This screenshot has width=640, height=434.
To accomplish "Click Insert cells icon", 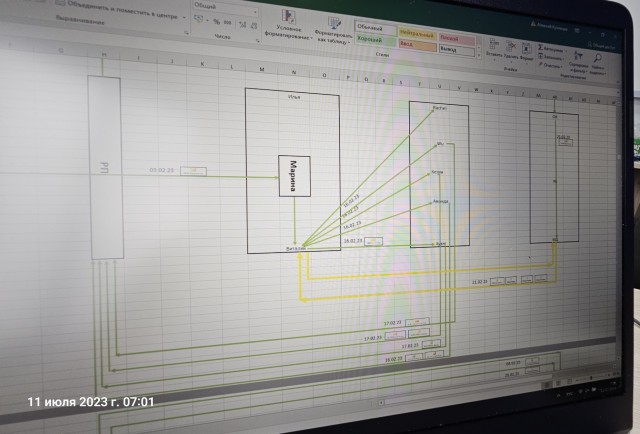I will (x=493, y=43).
